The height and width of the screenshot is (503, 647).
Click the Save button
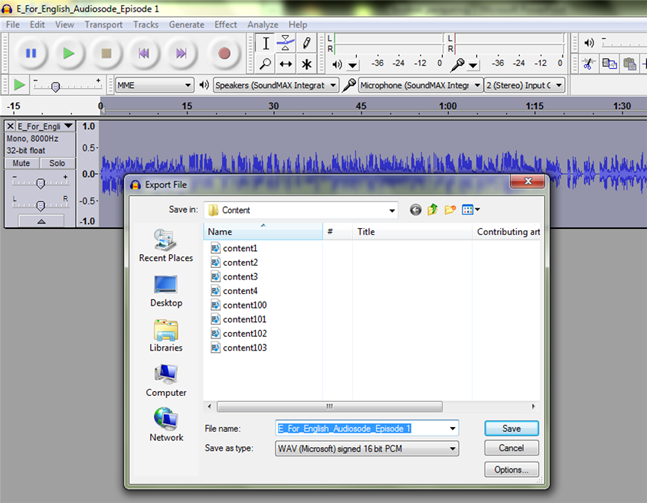pyautogui.click(x=511, y=428)
